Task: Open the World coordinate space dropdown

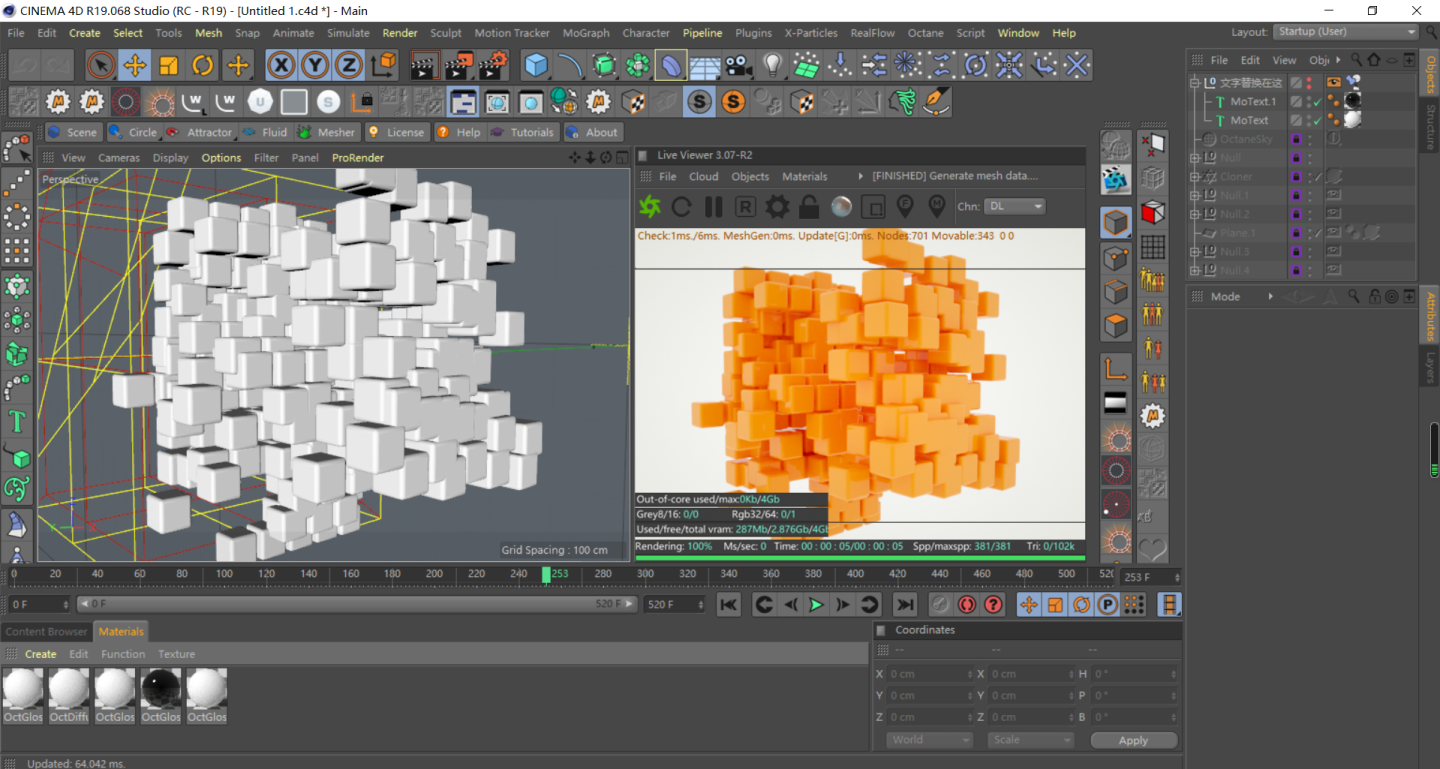Action: coord(929,740)
